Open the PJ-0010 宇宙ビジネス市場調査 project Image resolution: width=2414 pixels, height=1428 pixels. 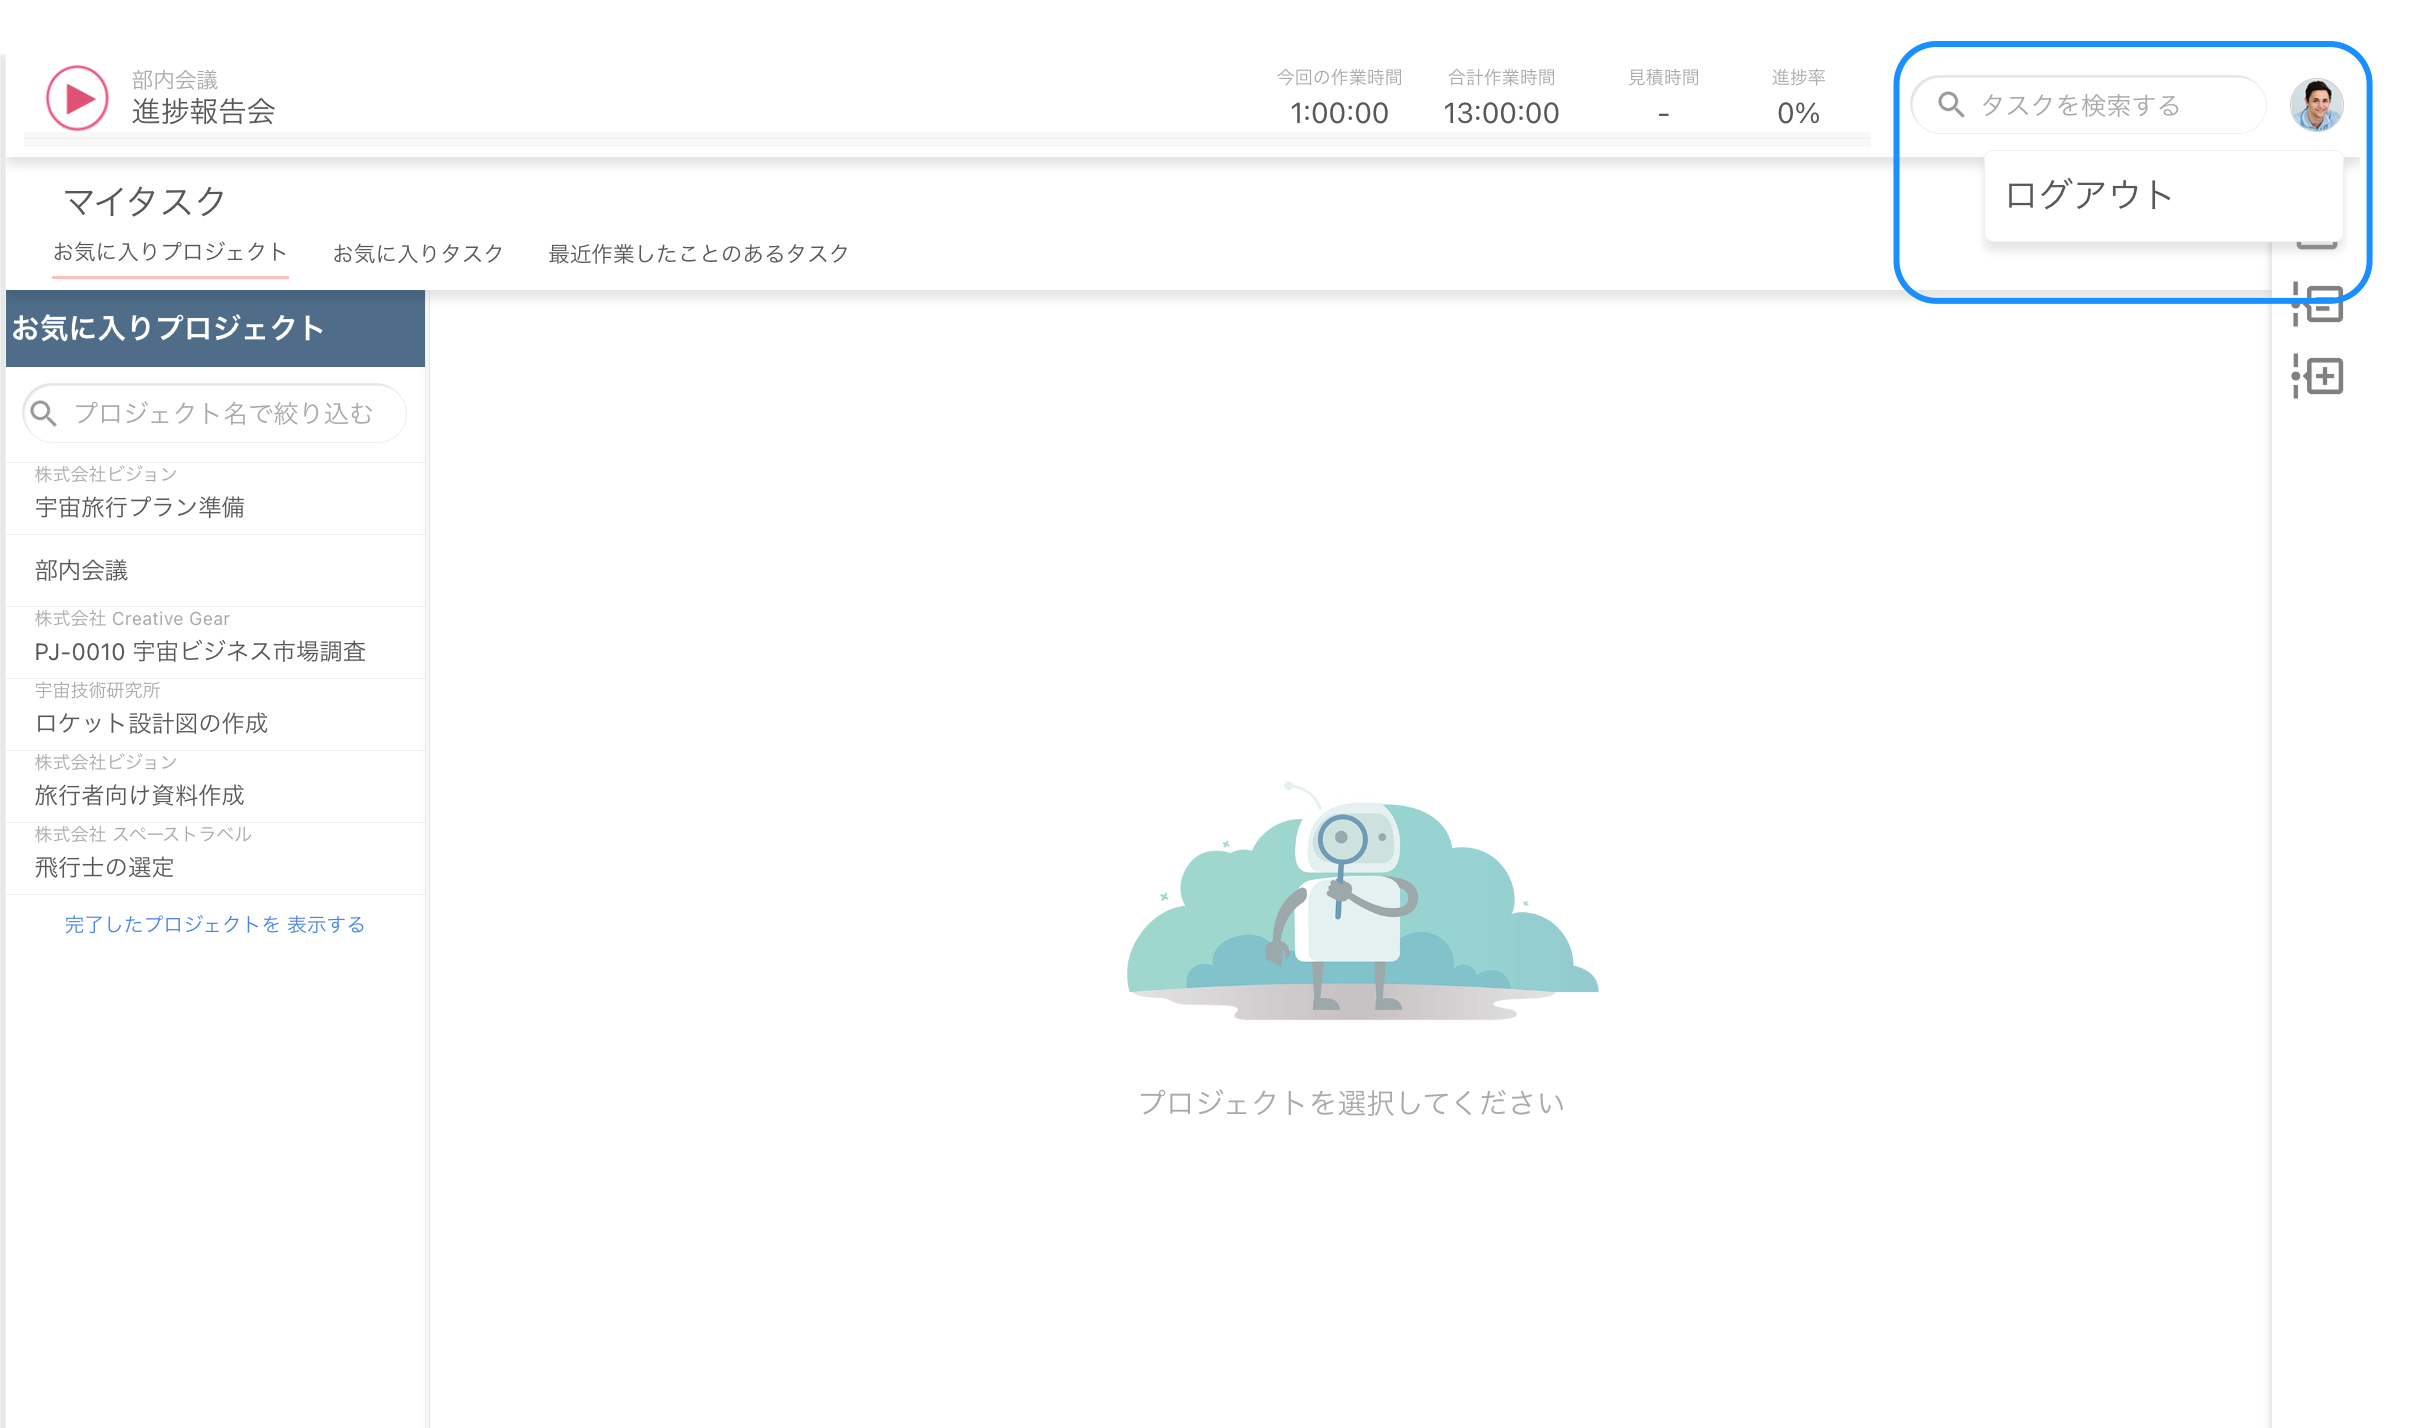tap(200, 652)
